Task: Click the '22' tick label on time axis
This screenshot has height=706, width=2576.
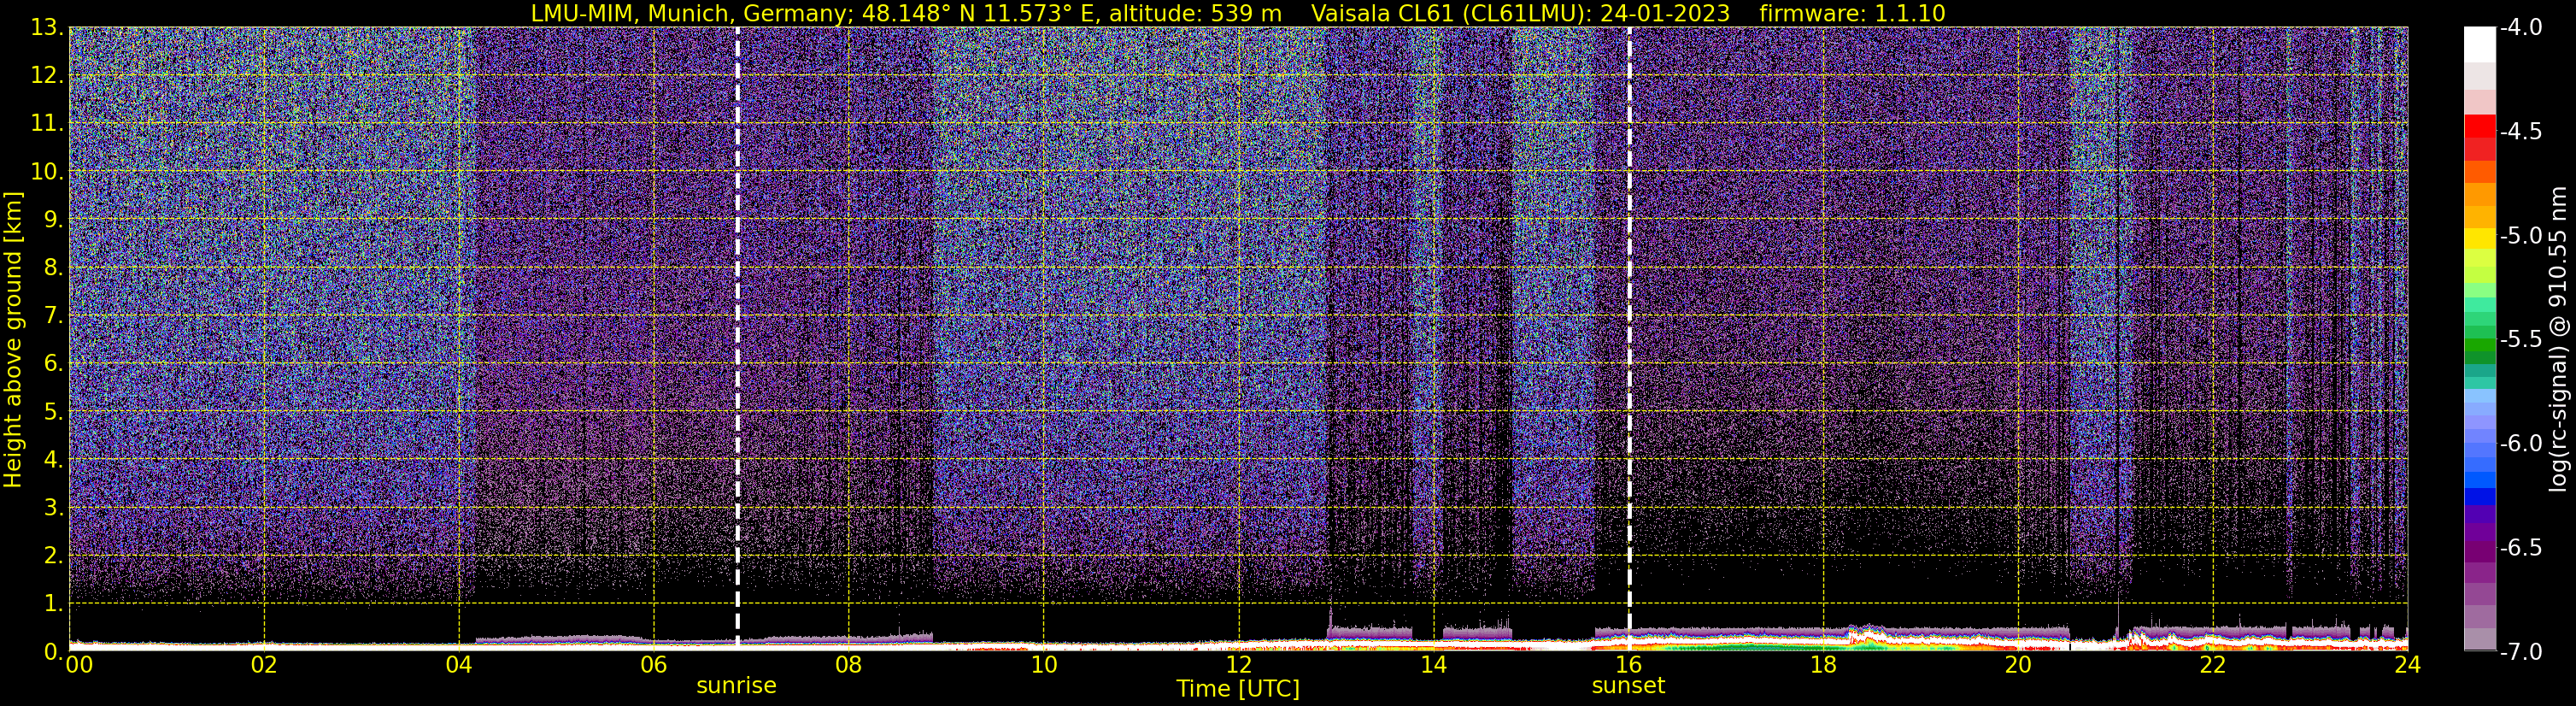Action: click(x=2213, y=666)
